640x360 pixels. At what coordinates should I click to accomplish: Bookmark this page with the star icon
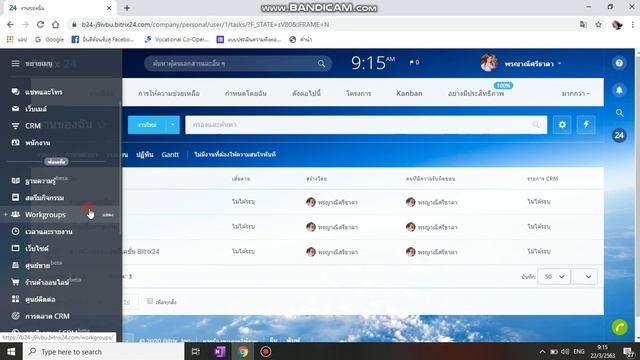(x=598, y=24)
